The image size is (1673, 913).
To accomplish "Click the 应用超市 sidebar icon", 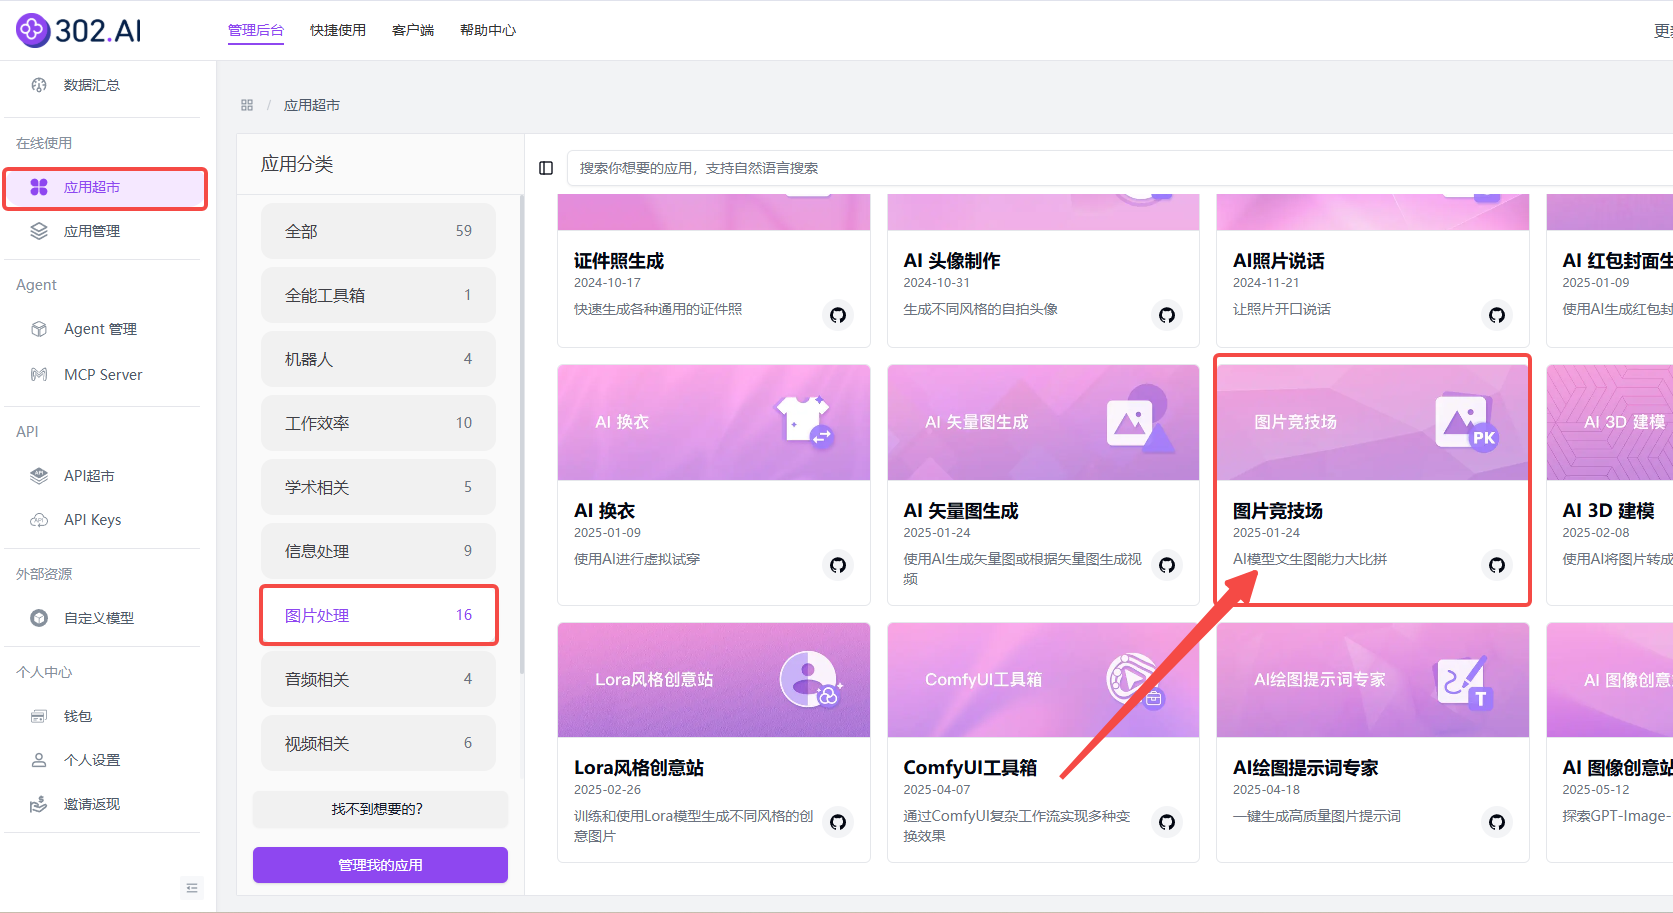I will (39, 187).
